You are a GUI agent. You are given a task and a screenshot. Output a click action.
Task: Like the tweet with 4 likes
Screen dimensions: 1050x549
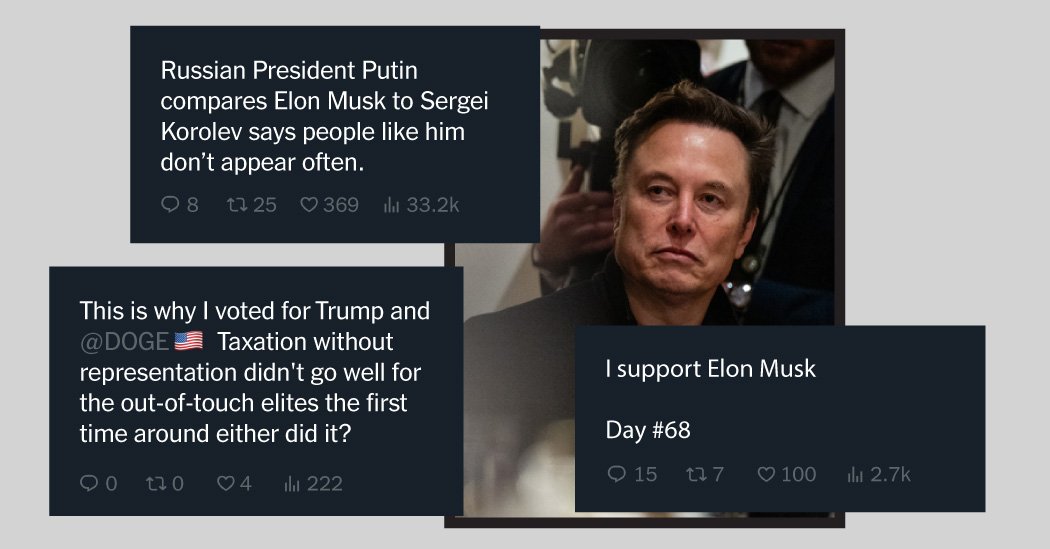click(226, 484)
